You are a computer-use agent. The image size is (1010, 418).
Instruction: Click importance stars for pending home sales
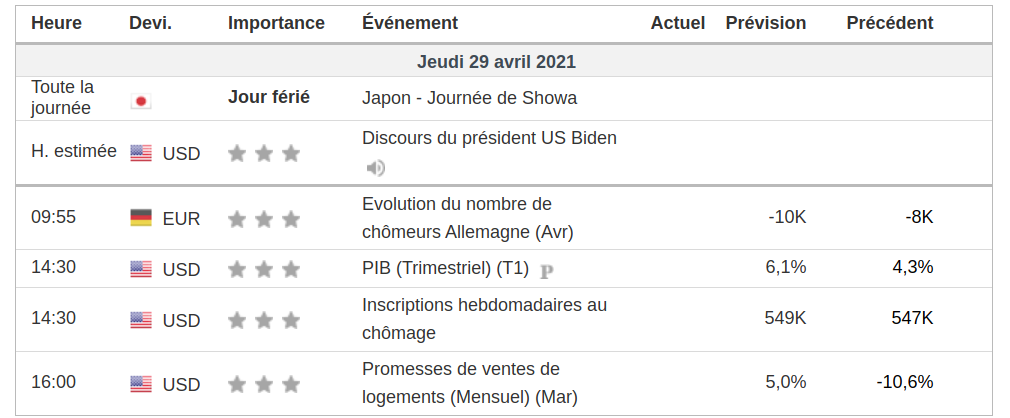click(264, 384)
